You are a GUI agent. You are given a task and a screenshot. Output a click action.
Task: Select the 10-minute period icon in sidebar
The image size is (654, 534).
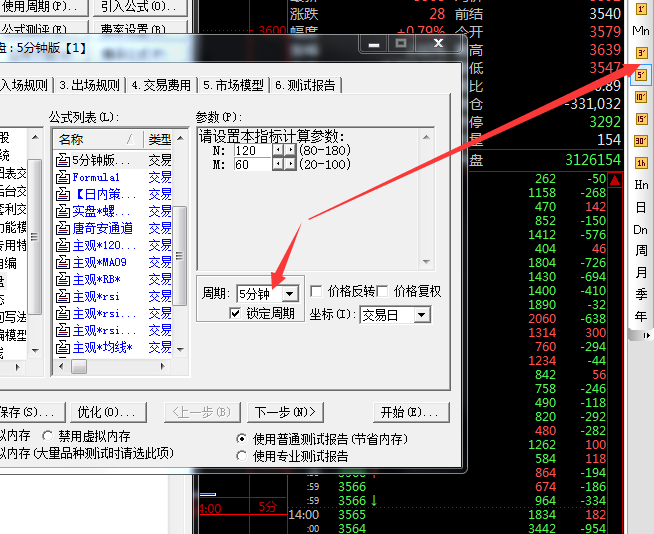641,97
